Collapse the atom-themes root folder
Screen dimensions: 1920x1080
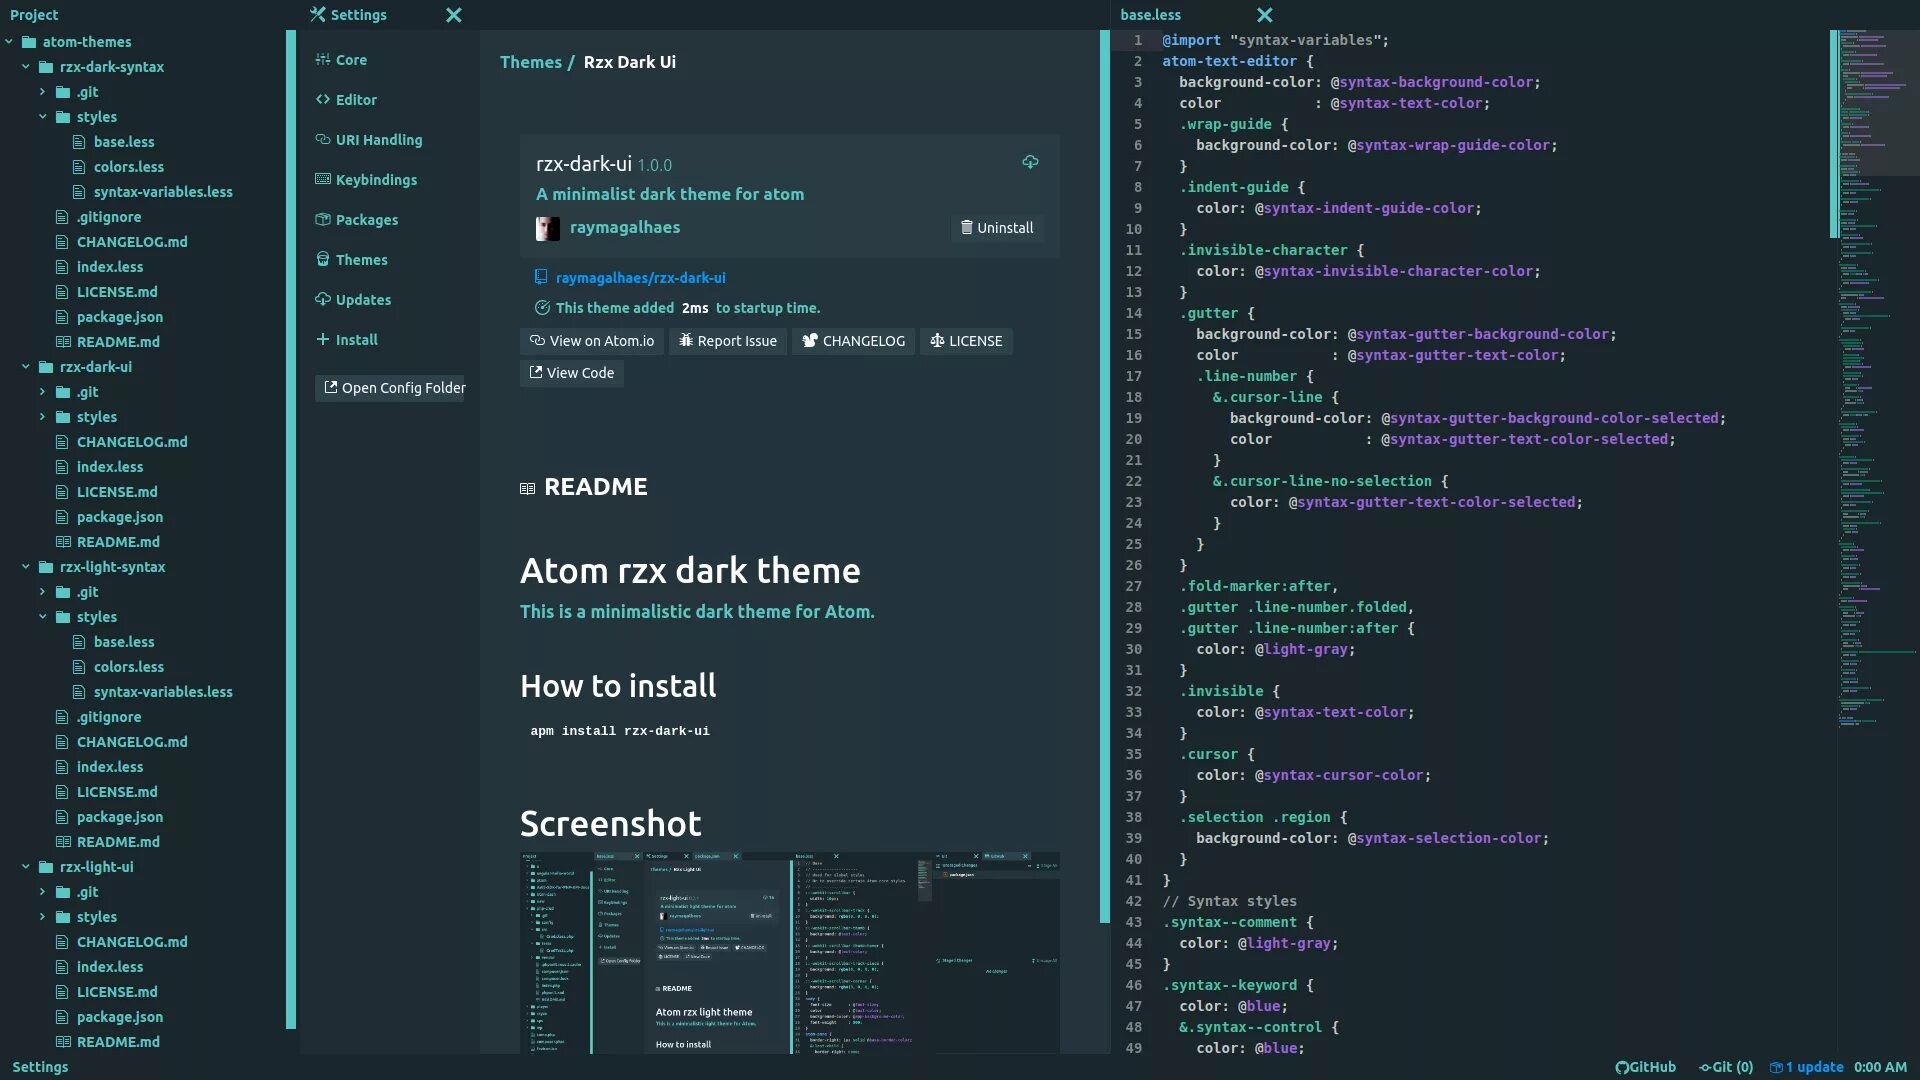tap(9, 42)
